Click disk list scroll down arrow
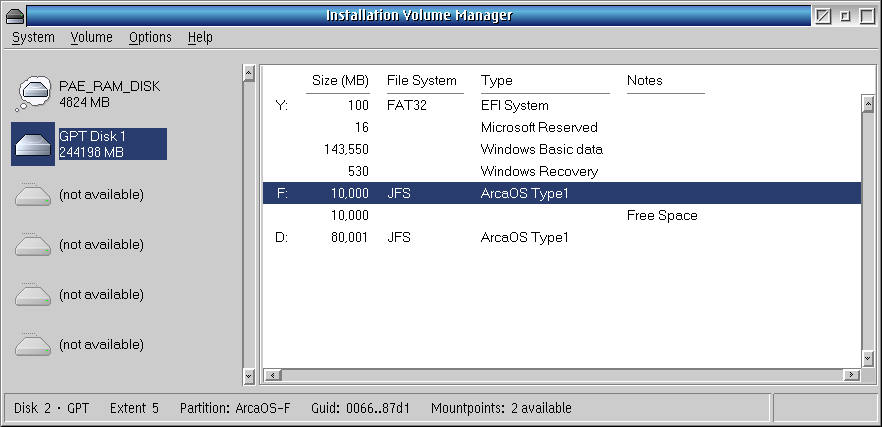The width and height of the screenshot is (882, 427). click(249, 375)
